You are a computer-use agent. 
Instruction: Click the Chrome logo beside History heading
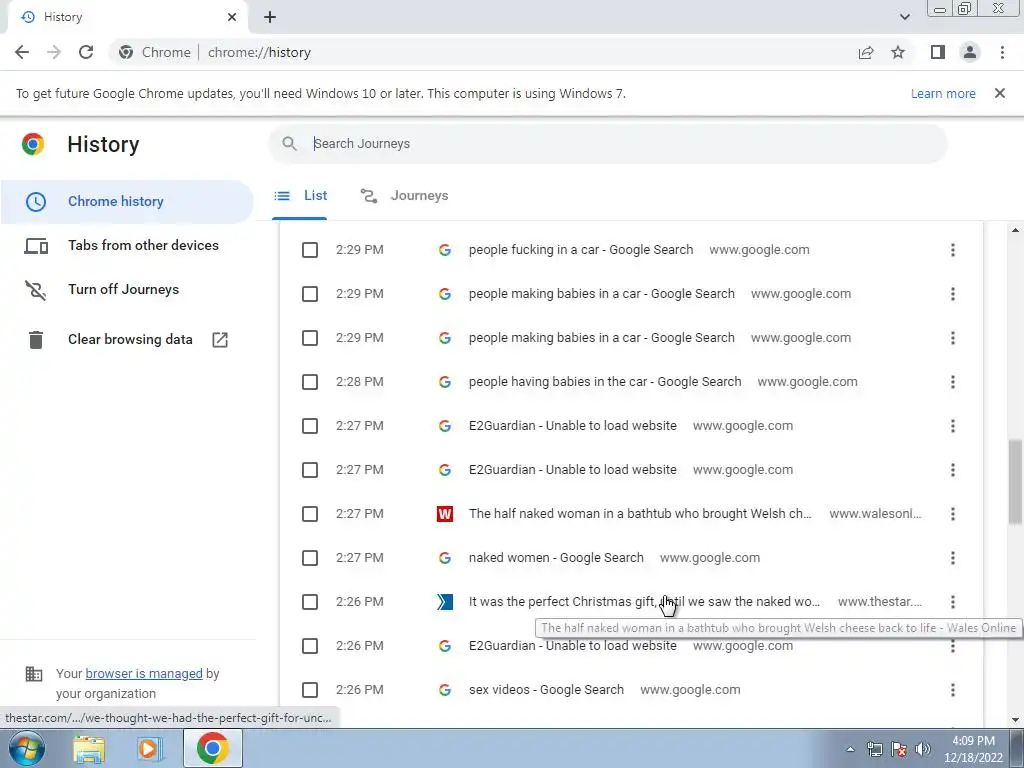click(x=33, y=144)
